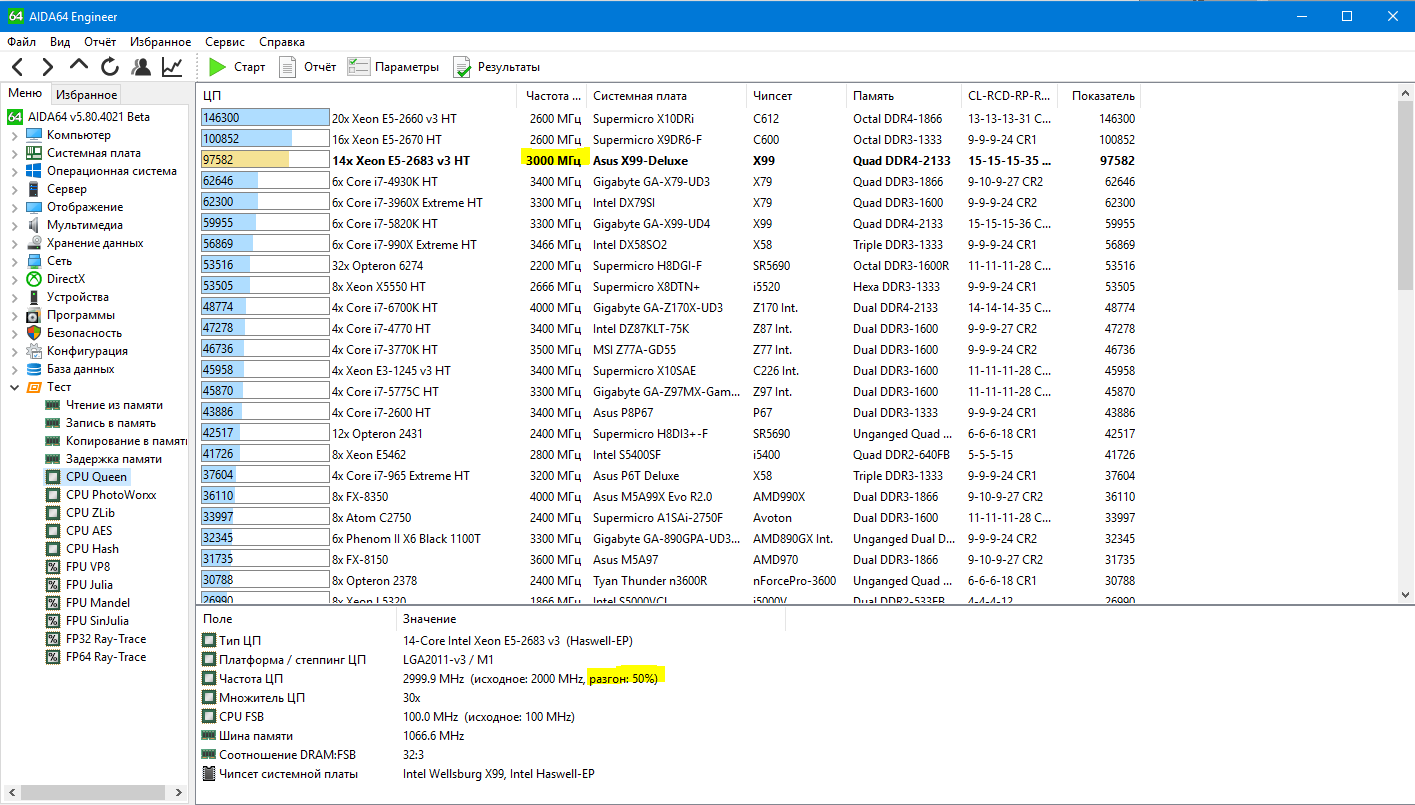Expand the Отображение tree node
The width and height of the screenshot is (1415, 805).
14,207
